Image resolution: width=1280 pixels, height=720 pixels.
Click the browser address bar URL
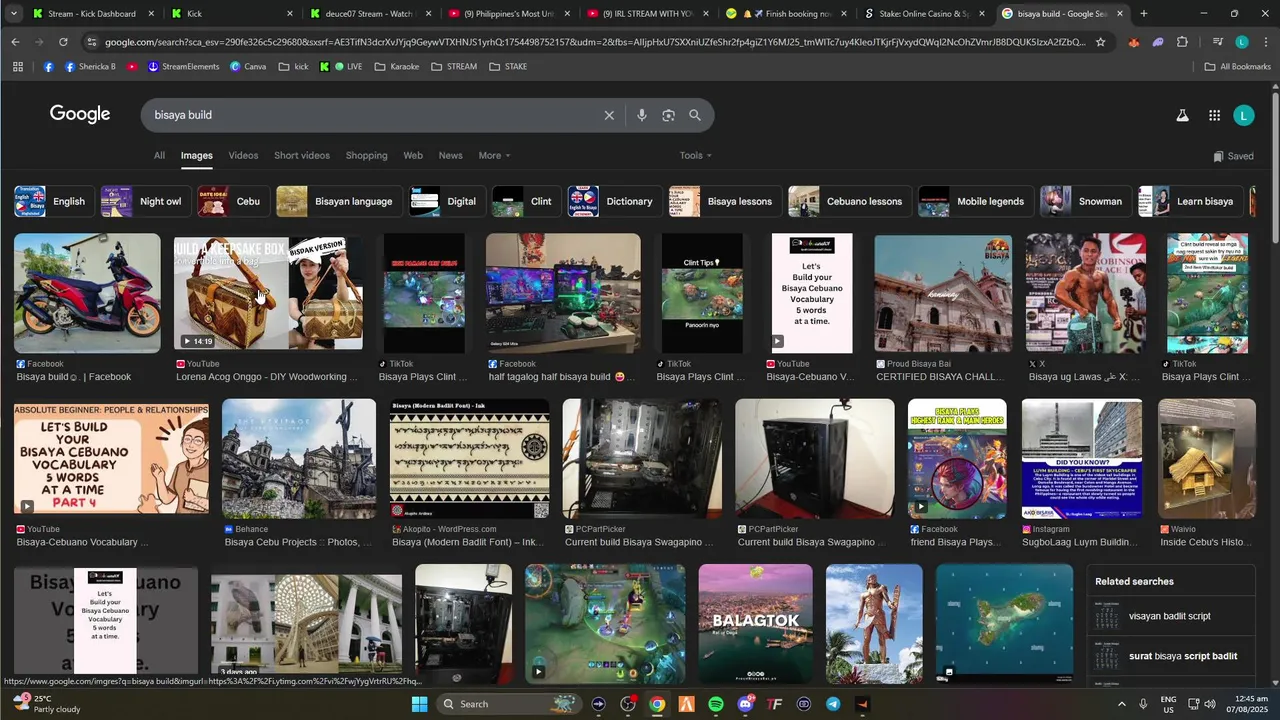(x=594, y=42)
